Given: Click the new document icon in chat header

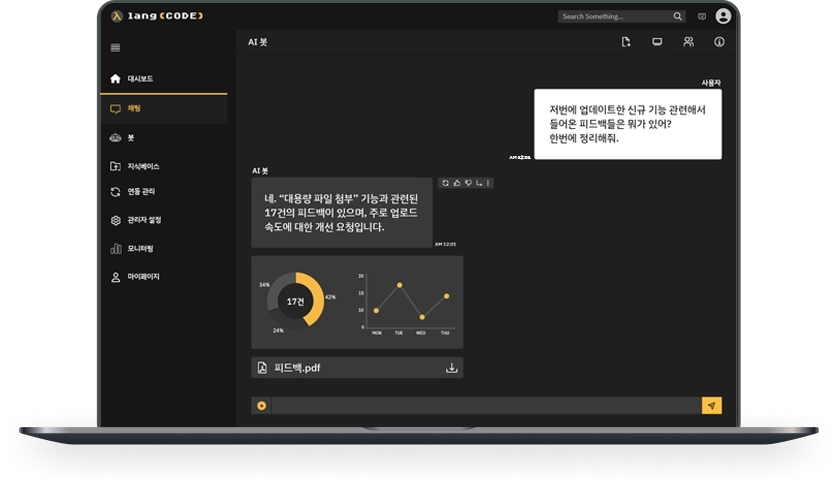Looking at the screenshot, I should [x=626, y=42].
